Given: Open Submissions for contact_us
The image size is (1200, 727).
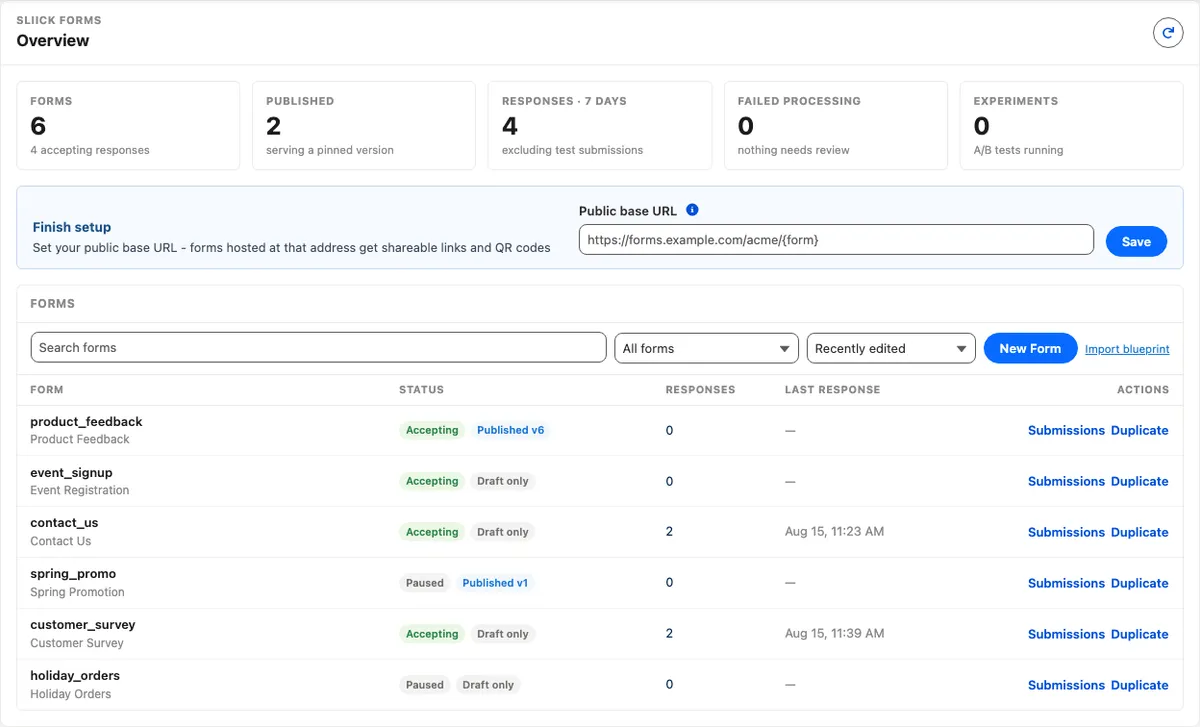Looking at the screenshot, I should (1066, 532).
